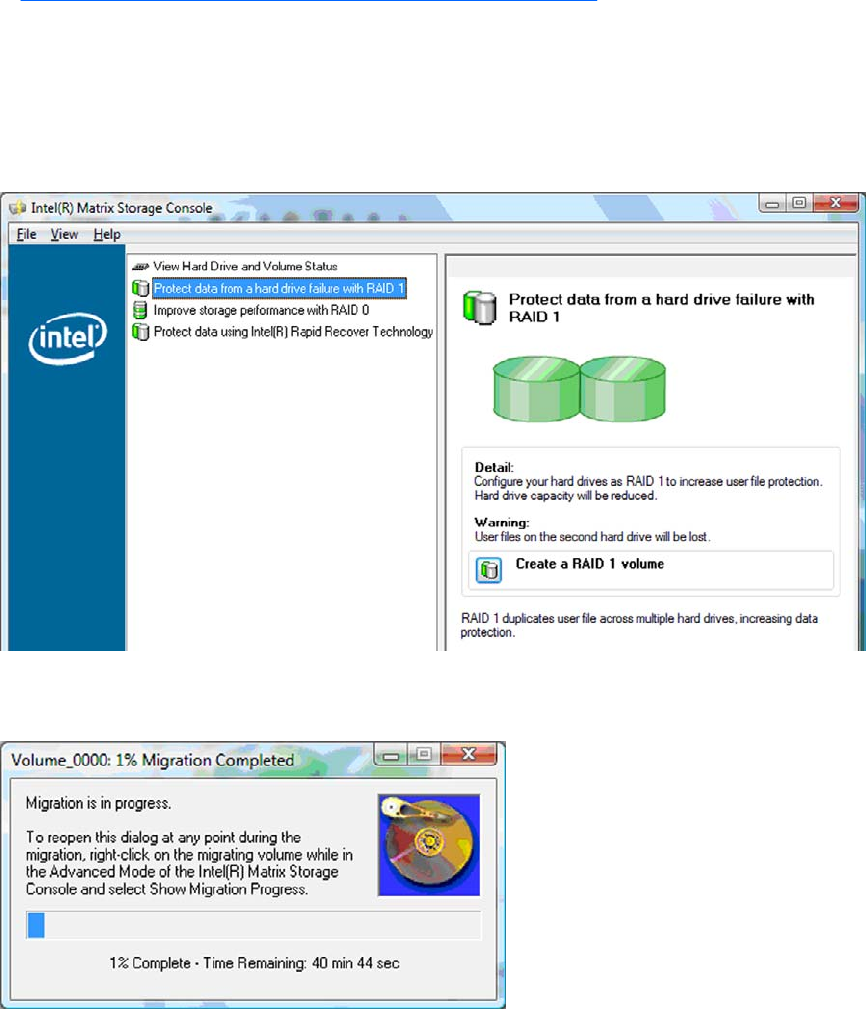The image size is (866, 1009).
Task: Click the 'Volume_0000: 1% Migration Completed' title
Action: pyautogui.click(x=152, y=760)
